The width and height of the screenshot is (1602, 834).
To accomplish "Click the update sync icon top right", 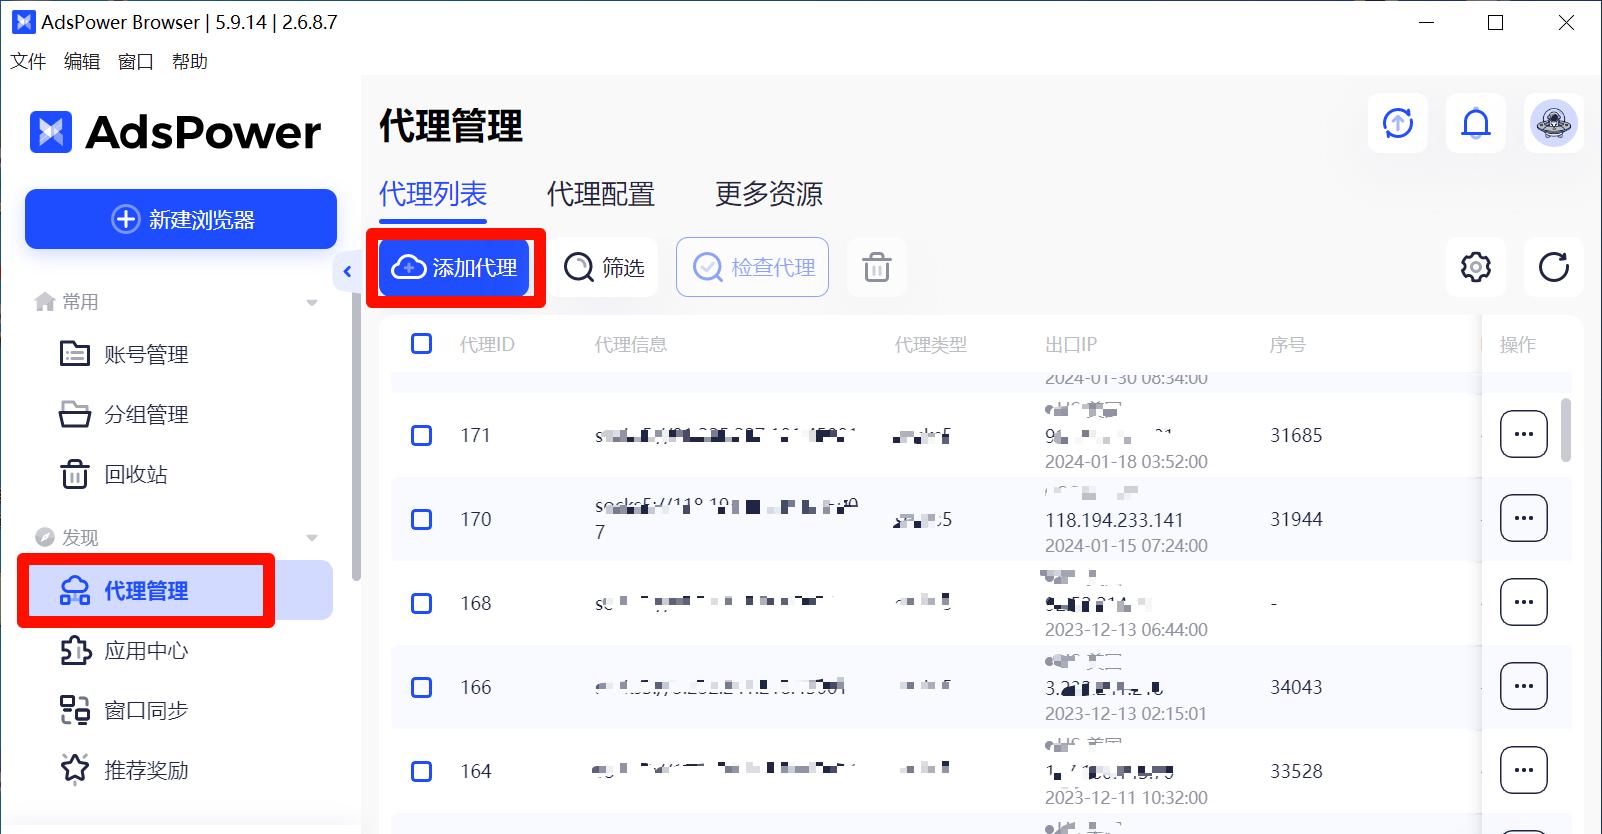I will (x=1397, y=124).
